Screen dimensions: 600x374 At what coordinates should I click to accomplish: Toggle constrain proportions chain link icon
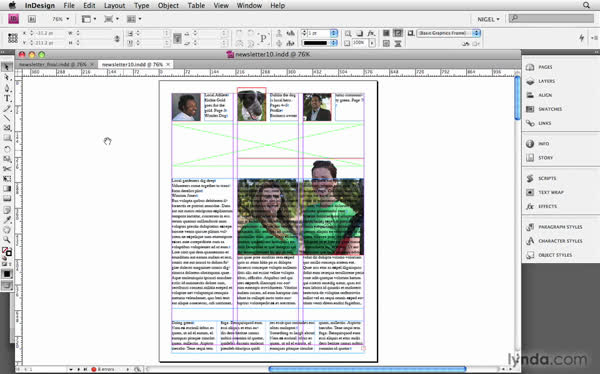[x=117, y=38]
